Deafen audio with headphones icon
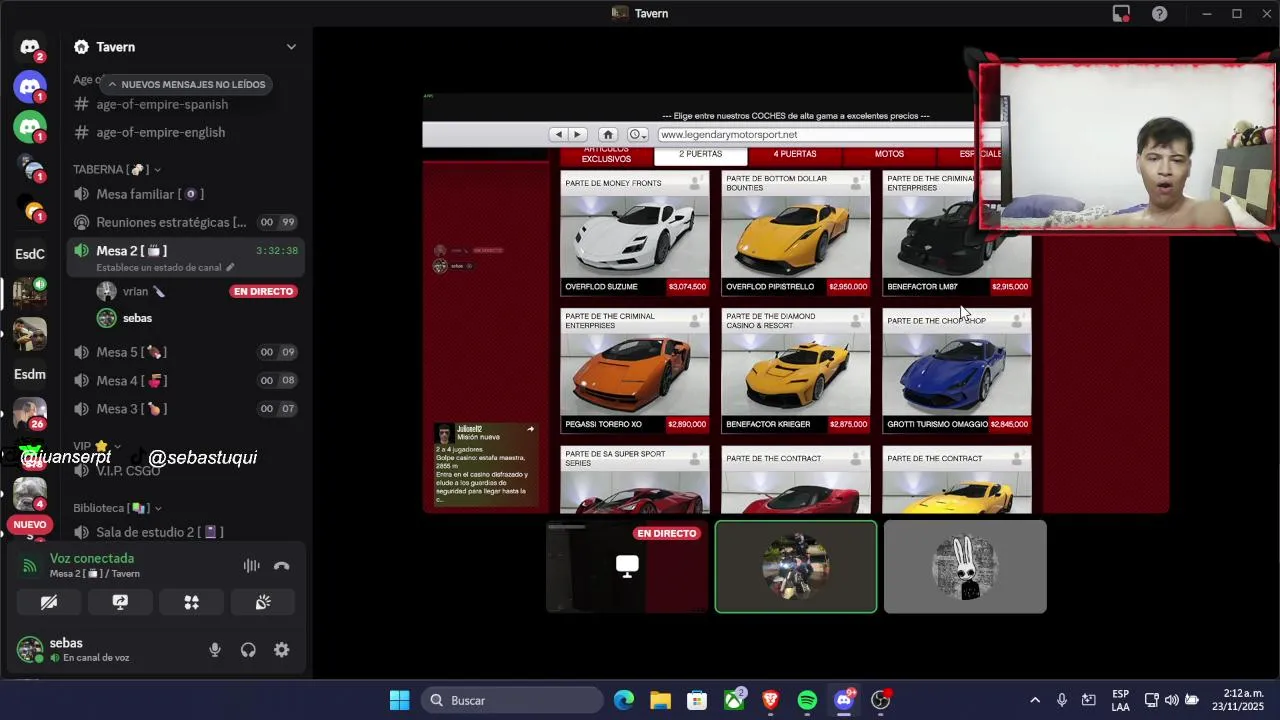This screenshot has width=1280, height=720. [248, 650]
